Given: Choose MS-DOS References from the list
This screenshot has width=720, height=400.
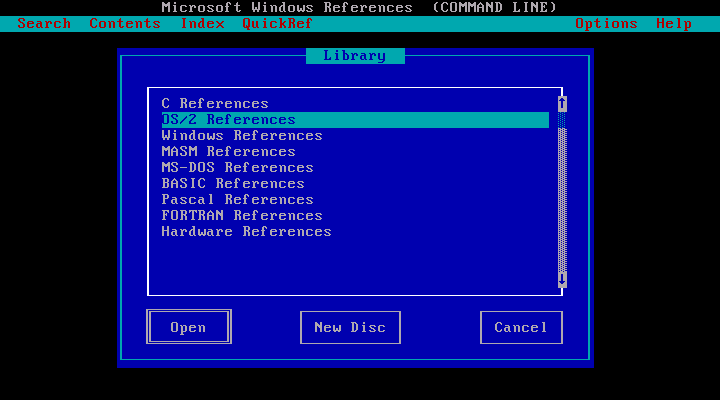Looking at the screenshot, I should (x=355, y=168).
